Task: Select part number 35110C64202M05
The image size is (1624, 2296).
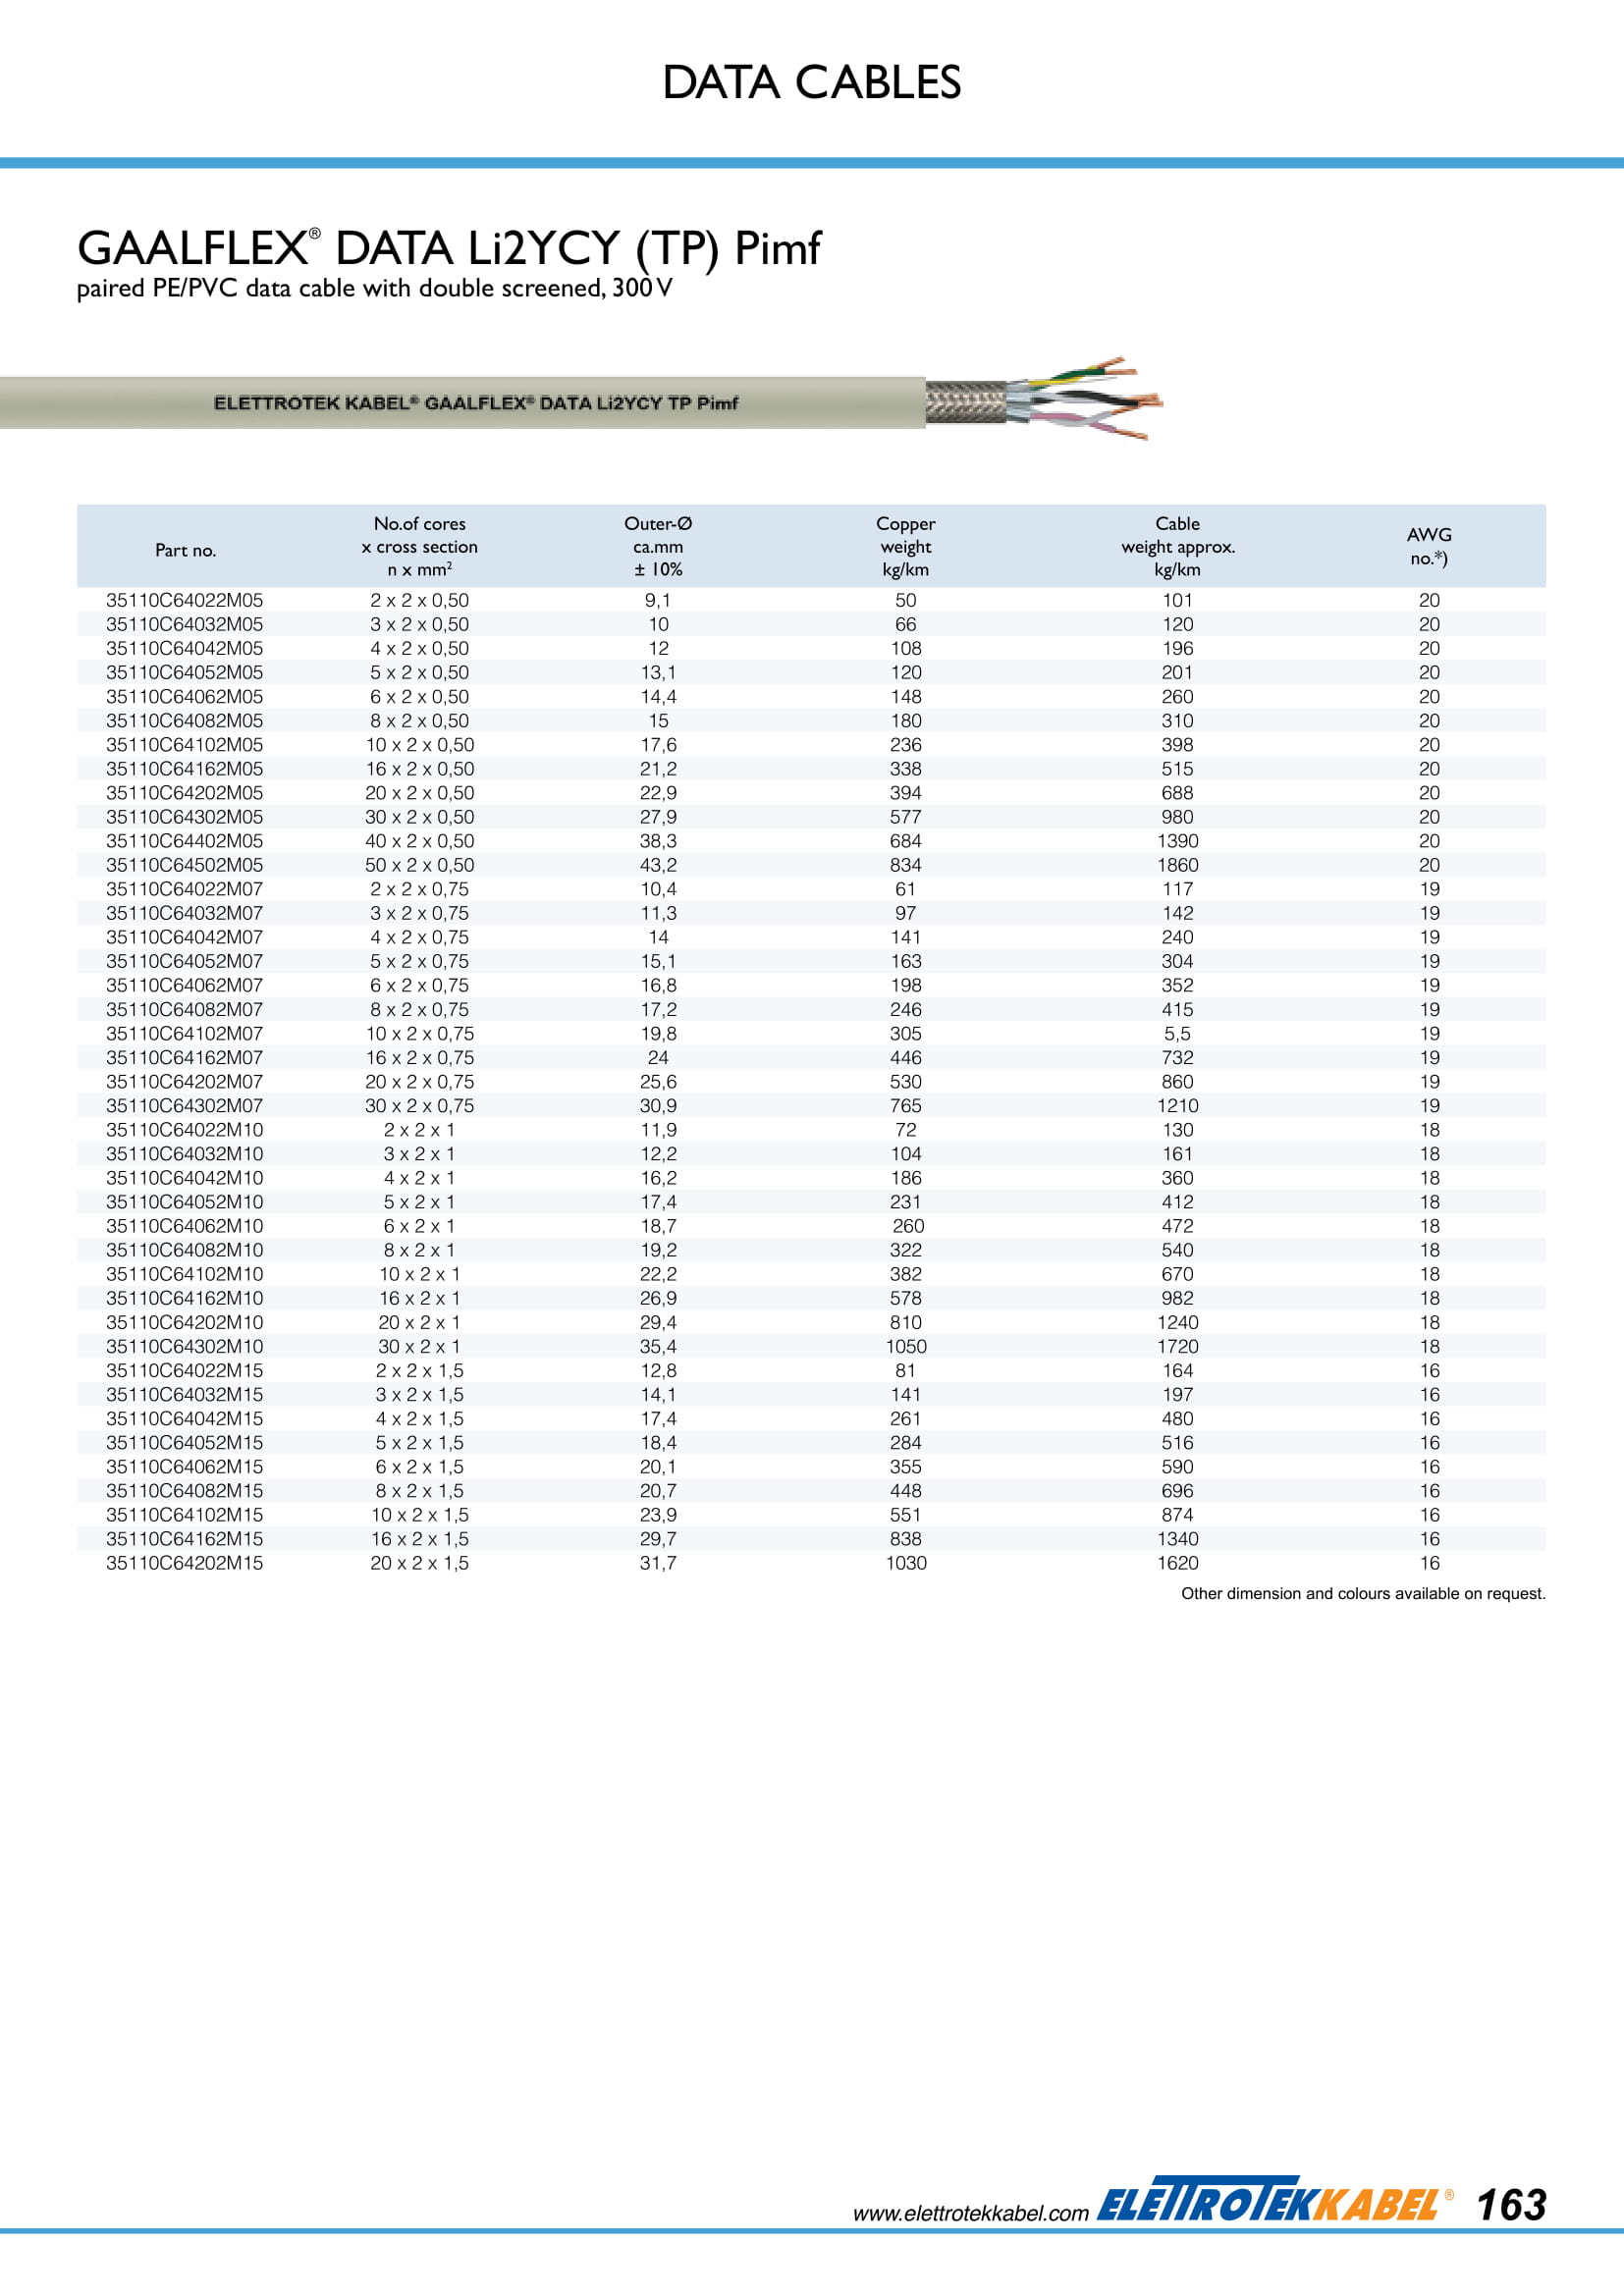Action: (185, 793)
